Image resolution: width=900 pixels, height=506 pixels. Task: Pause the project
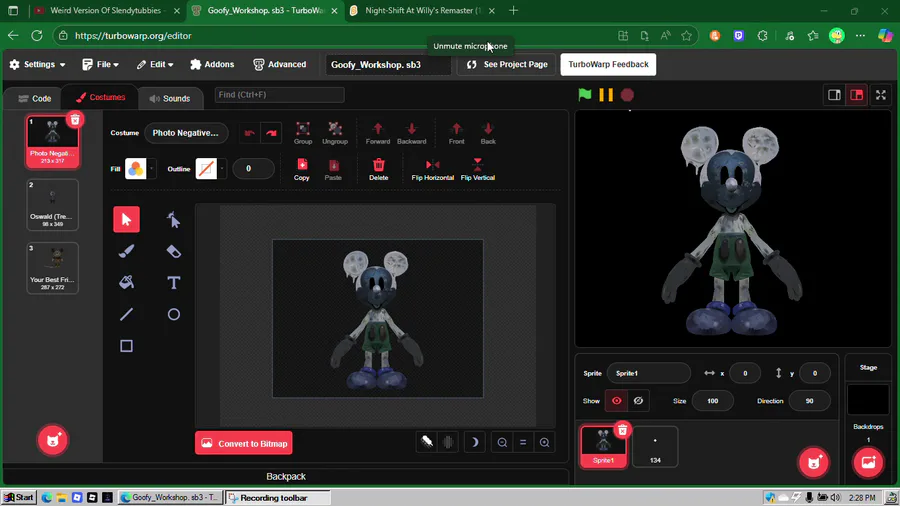tap(606, 95)
